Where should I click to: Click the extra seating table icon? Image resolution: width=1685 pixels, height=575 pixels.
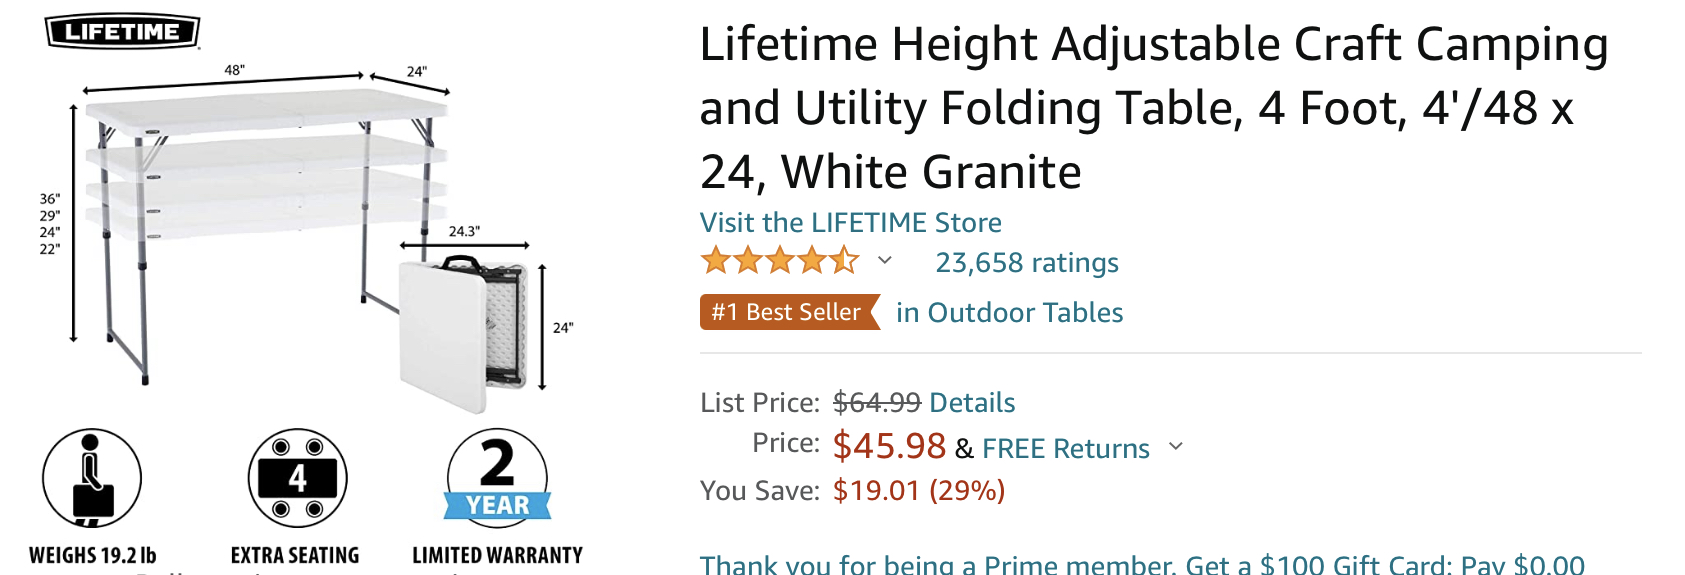click(x=297, y=478)
